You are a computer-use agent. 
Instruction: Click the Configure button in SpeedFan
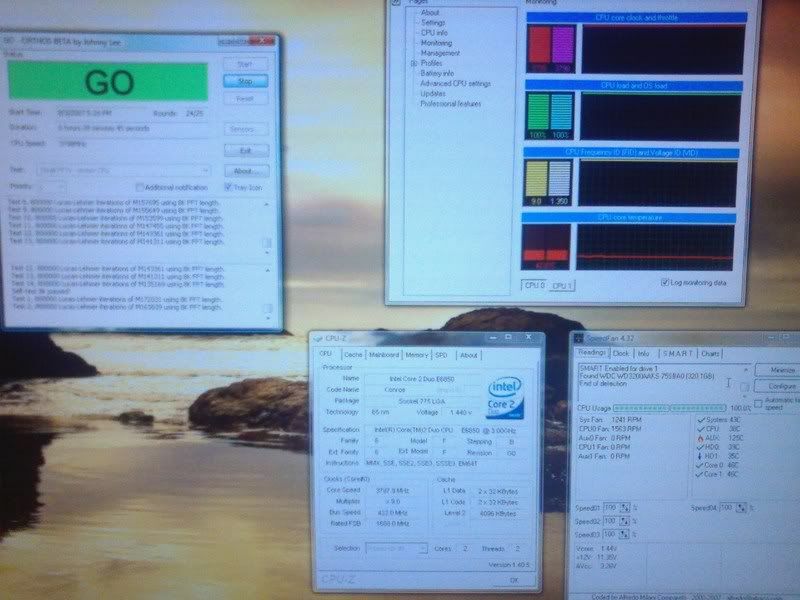pyautogui.click(x=778, y=386)
